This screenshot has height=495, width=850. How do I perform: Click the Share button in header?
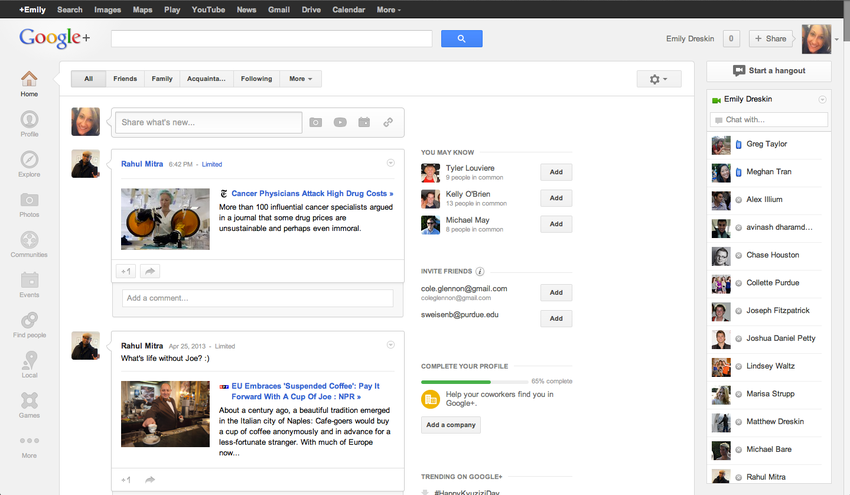(770, 38)
